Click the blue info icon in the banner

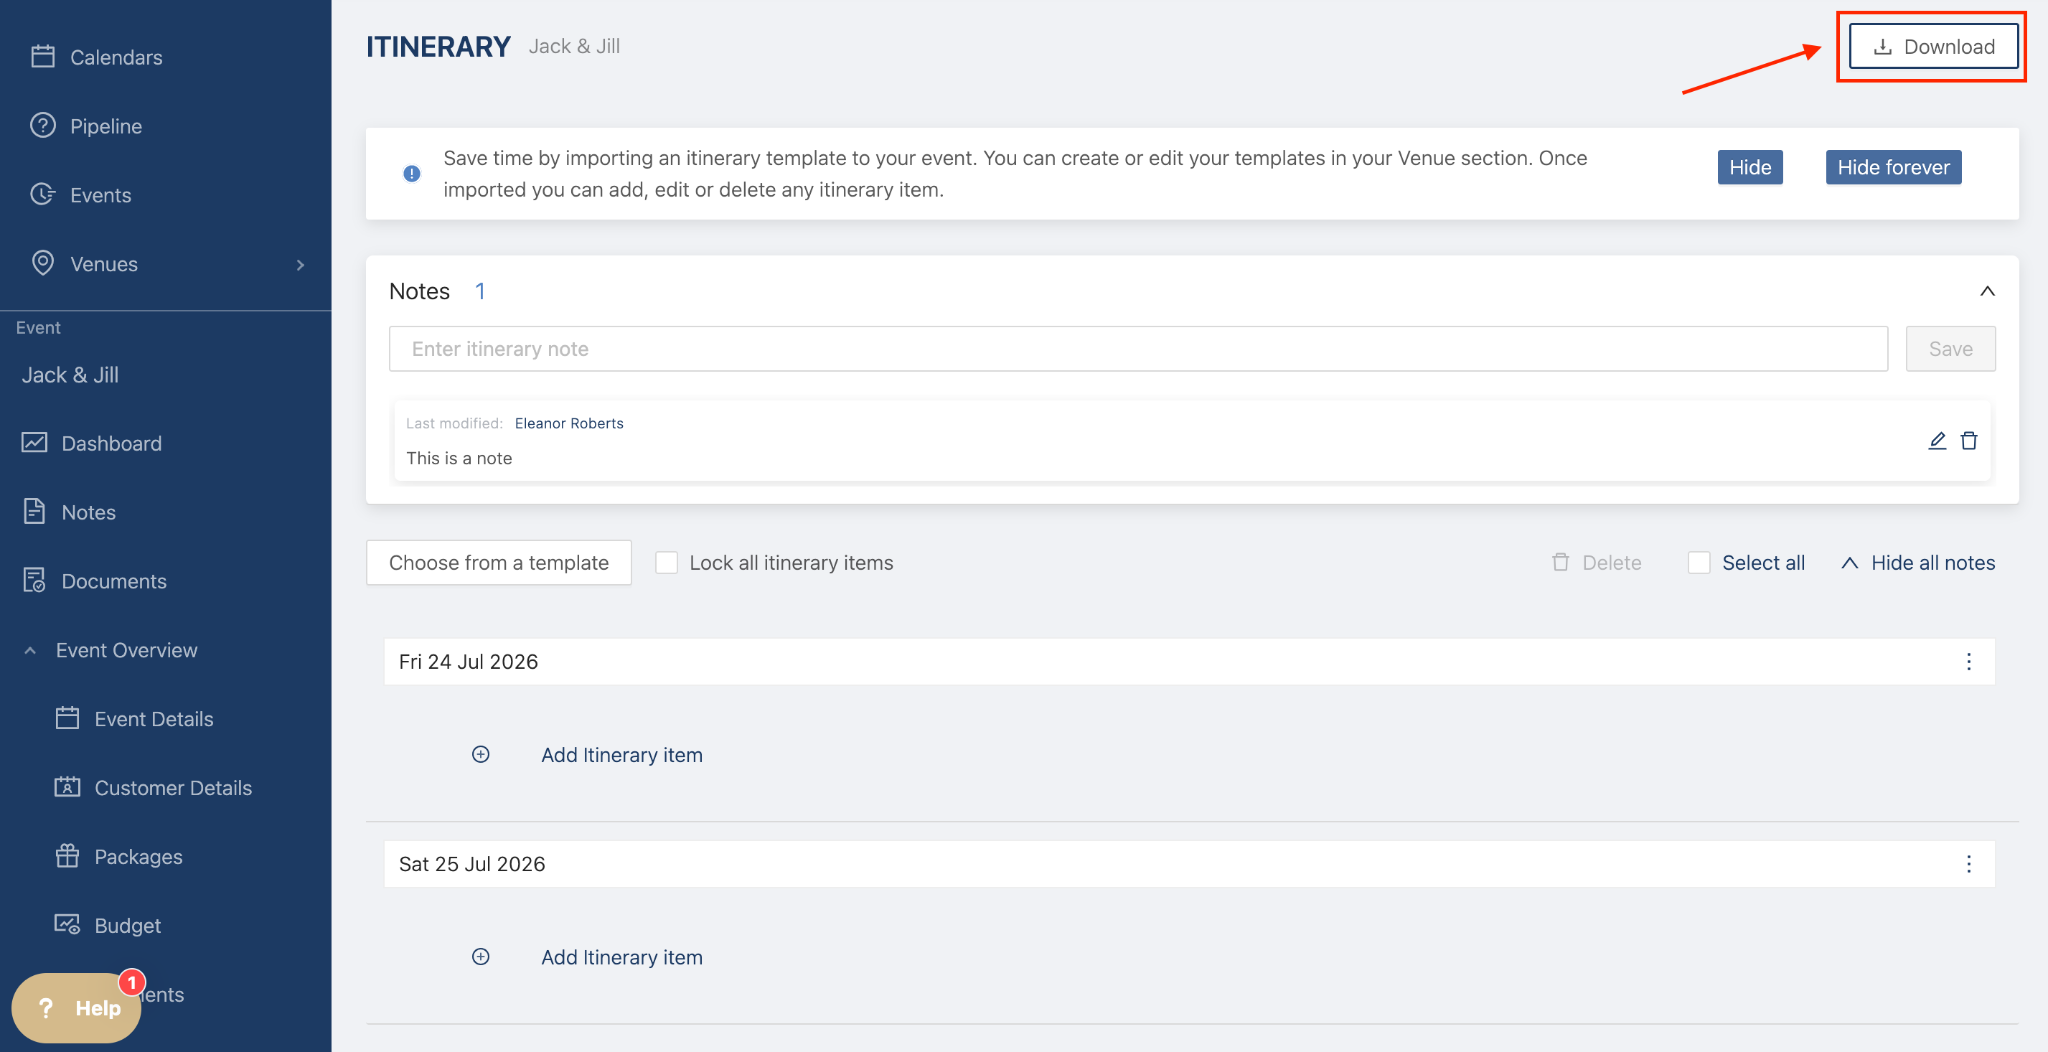pos(412,174)
